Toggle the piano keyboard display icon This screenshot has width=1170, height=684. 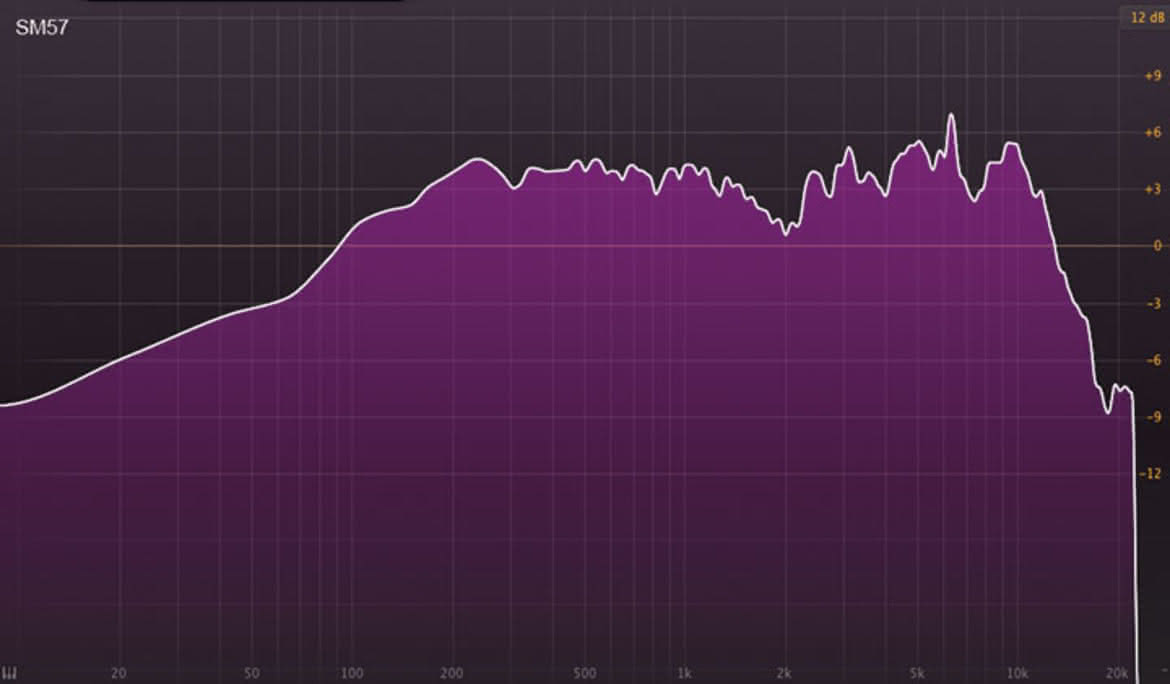(x=9, y=674)
